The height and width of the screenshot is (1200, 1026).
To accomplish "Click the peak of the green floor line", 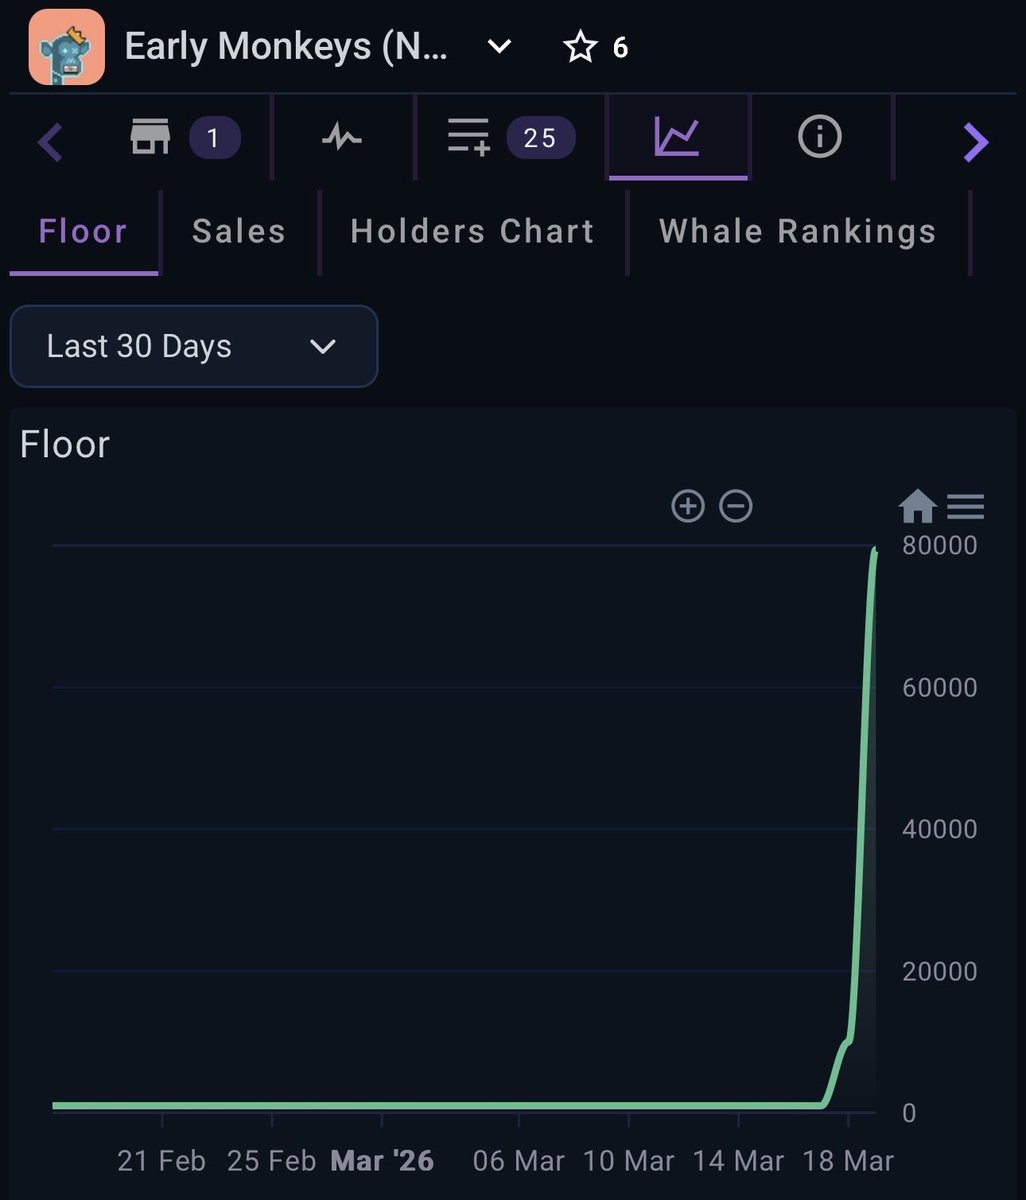I will point(876,549).
